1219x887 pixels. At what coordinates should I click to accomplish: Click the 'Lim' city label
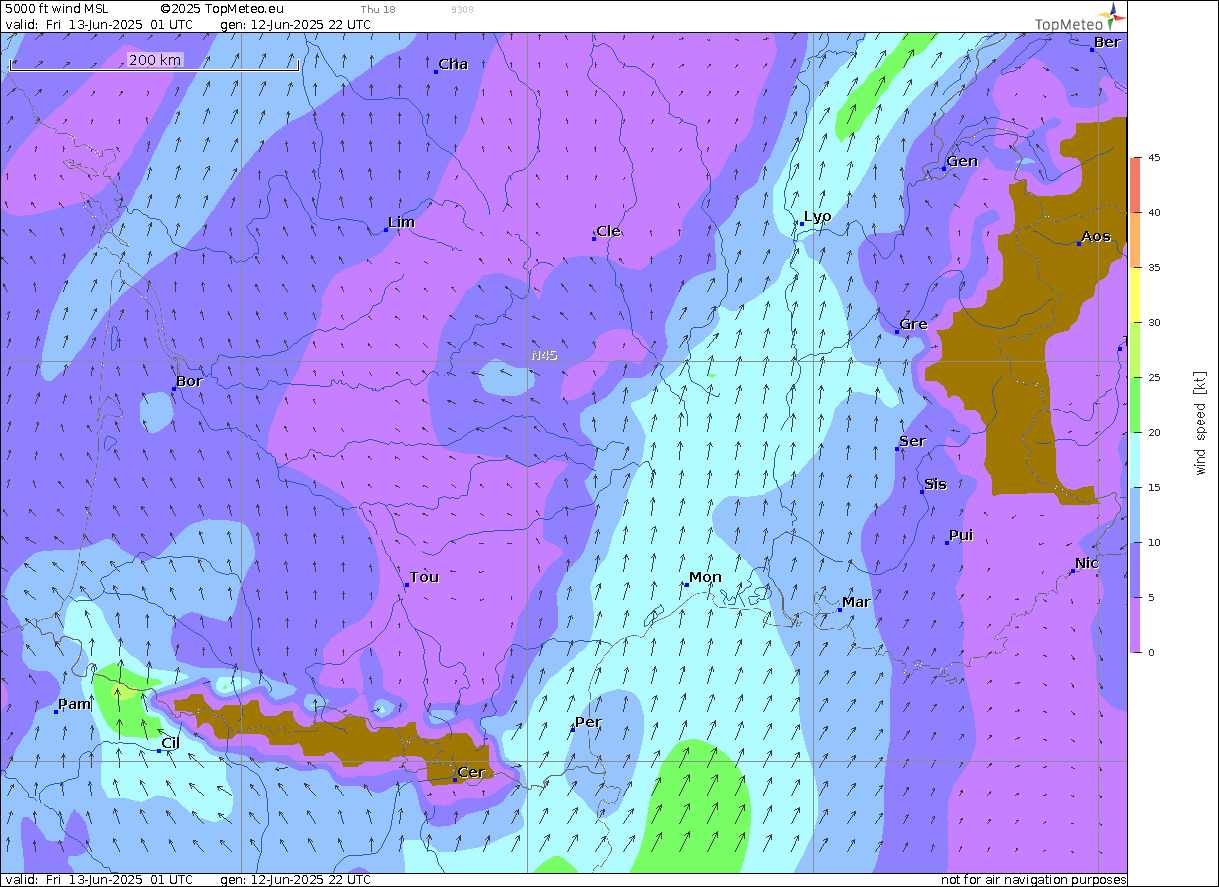[x=401, y=222]
